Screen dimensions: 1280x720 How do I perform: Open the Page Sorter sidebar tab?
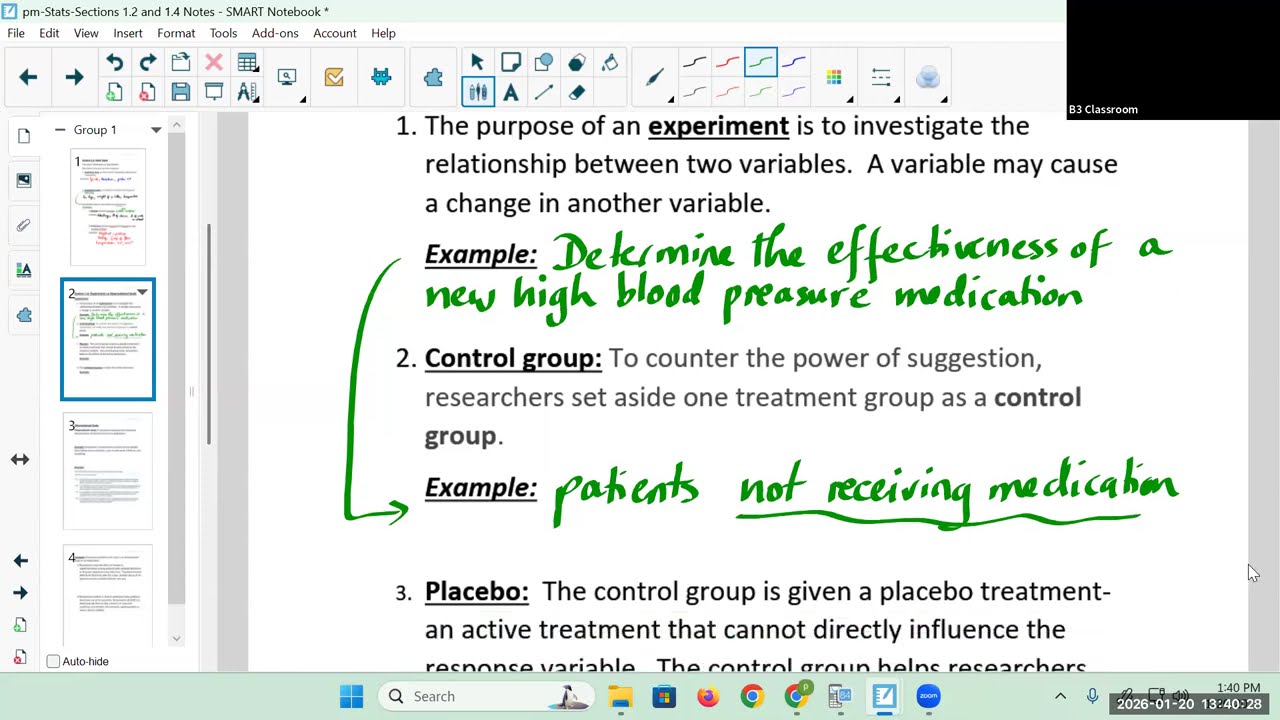point(24,136)
